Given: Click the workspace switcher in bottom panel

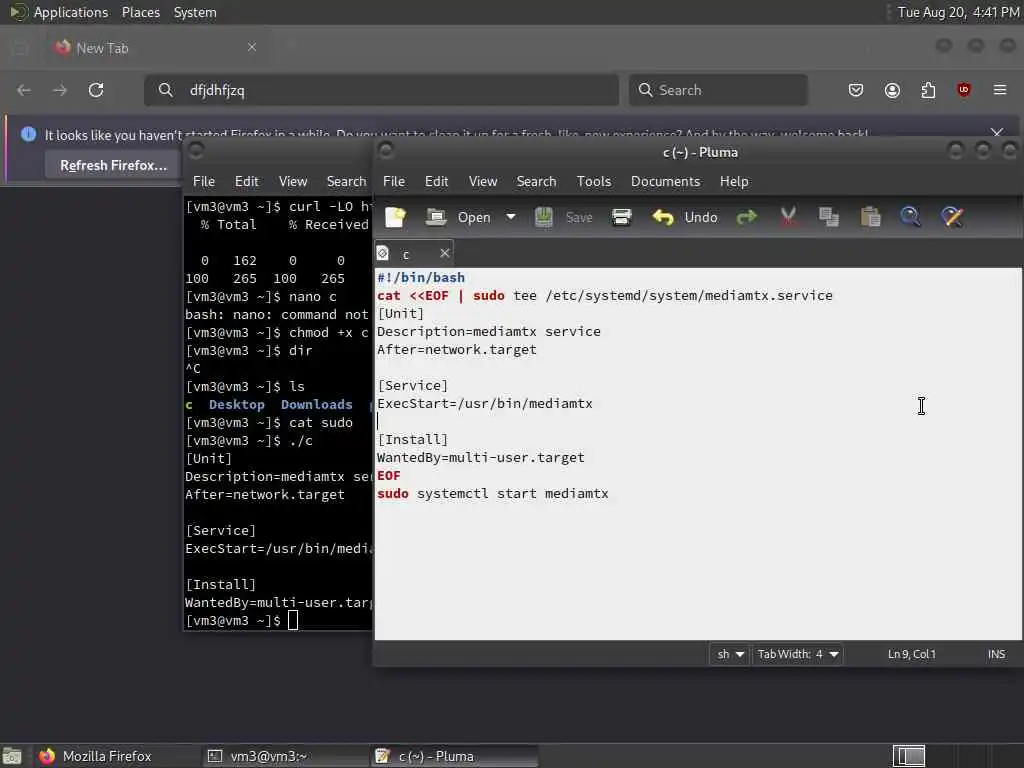Looking at the screenshot, I should 909,756.
